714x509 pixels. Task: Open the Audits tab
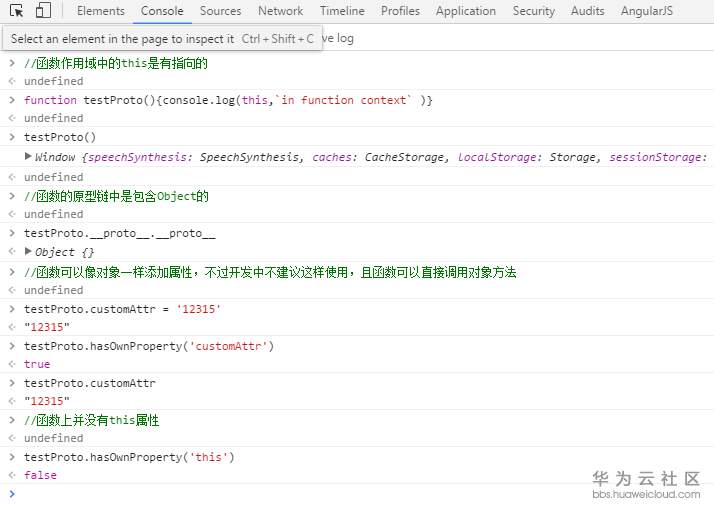(x=588, y=11)
